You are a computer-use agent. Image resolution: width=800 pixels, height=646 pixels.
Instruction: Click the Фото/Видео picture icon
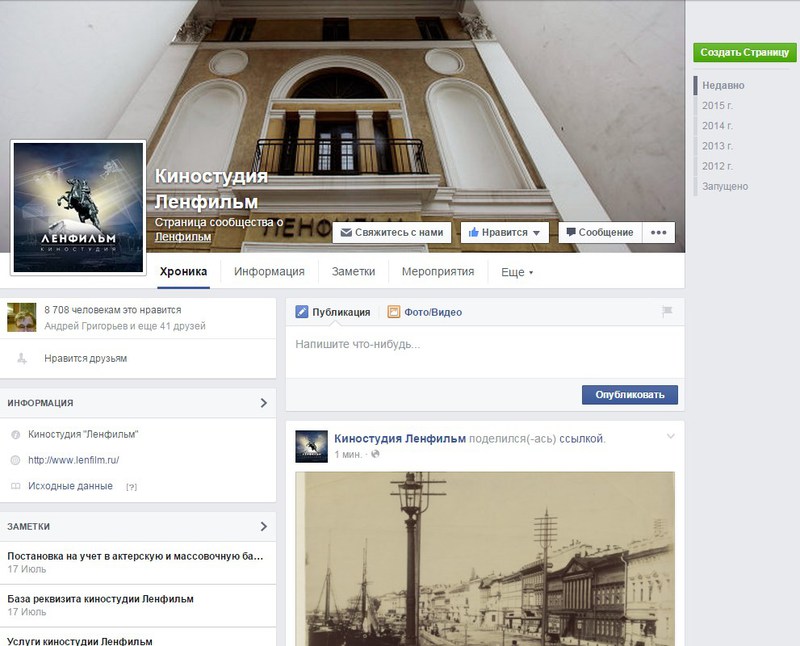click(x=393, y=312)
